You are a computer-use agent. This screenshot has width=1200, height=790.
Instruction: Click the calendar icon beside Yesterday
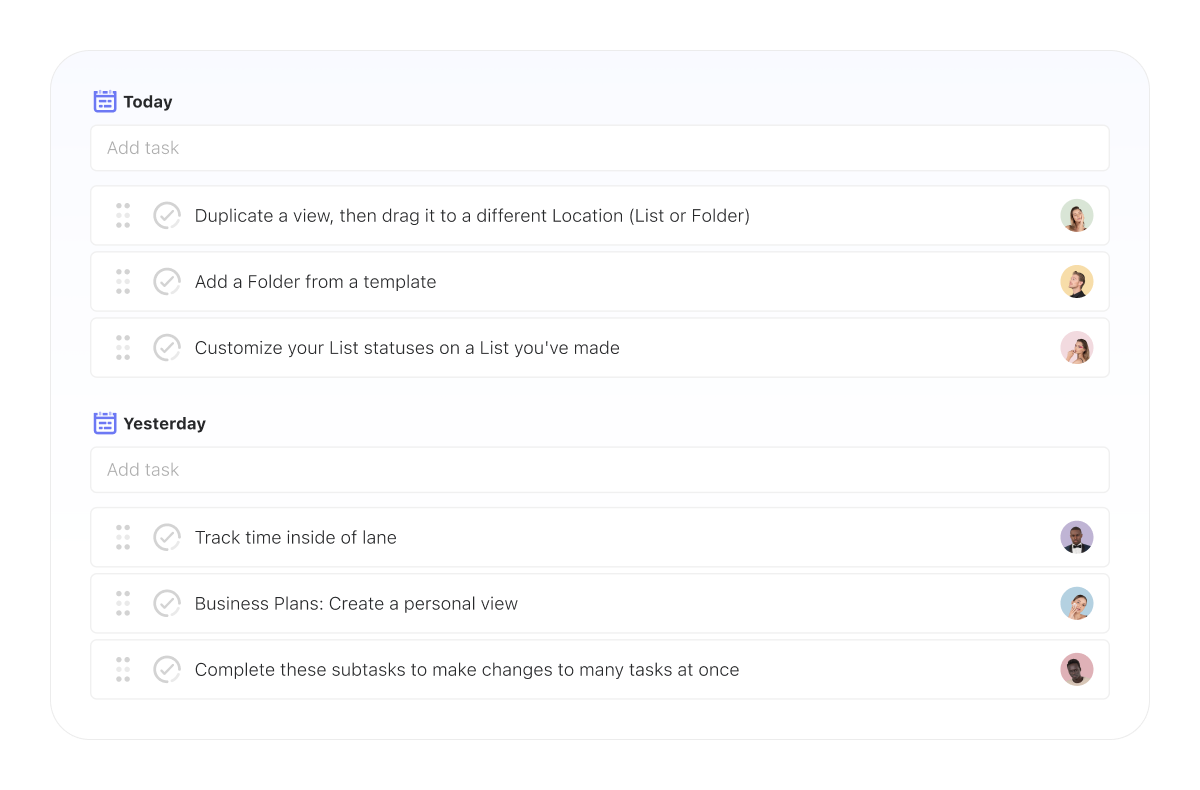[105, 423]
